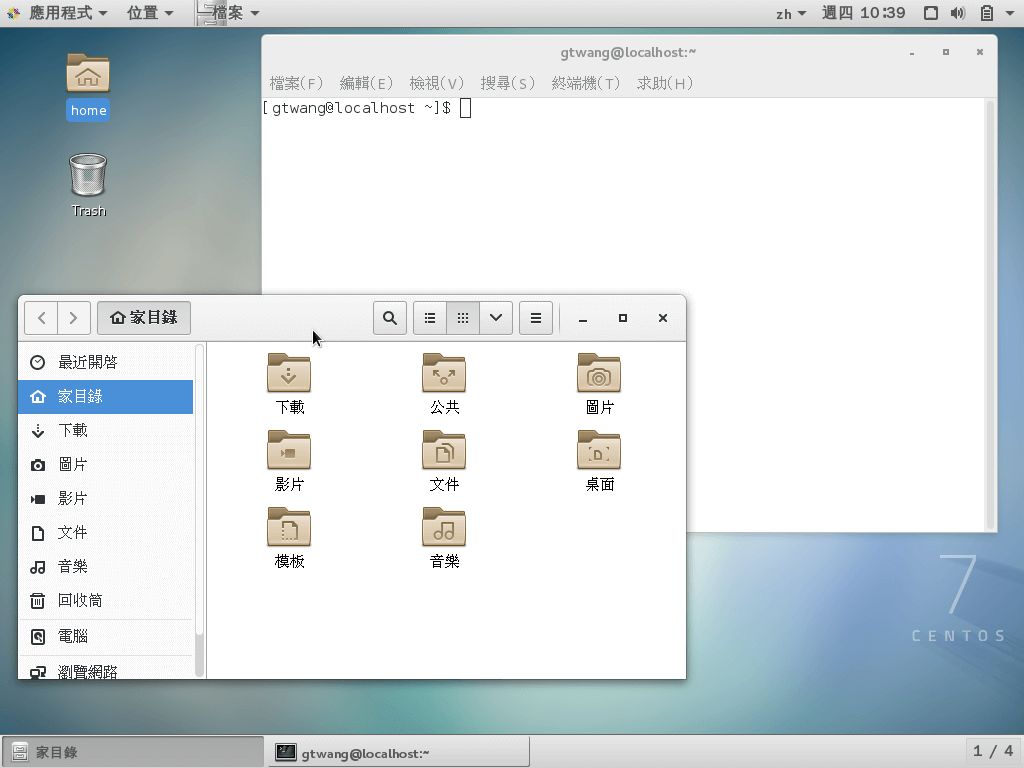Switch to list view in file manager
1024x768 pixels.
coord(429,317)
